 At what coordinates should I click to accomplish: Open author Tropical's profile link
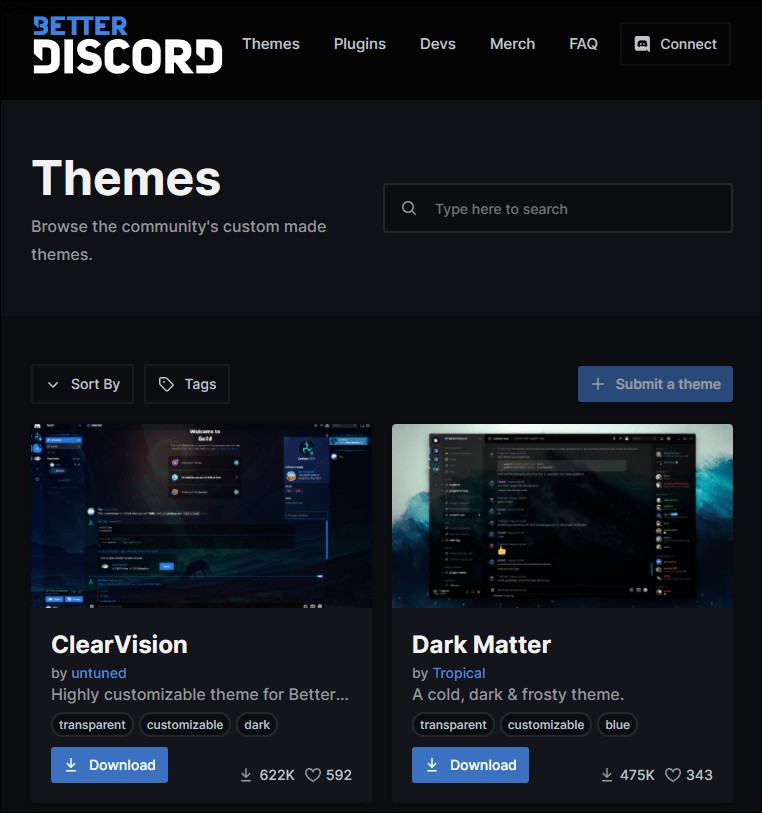click(x=459, y=673)
